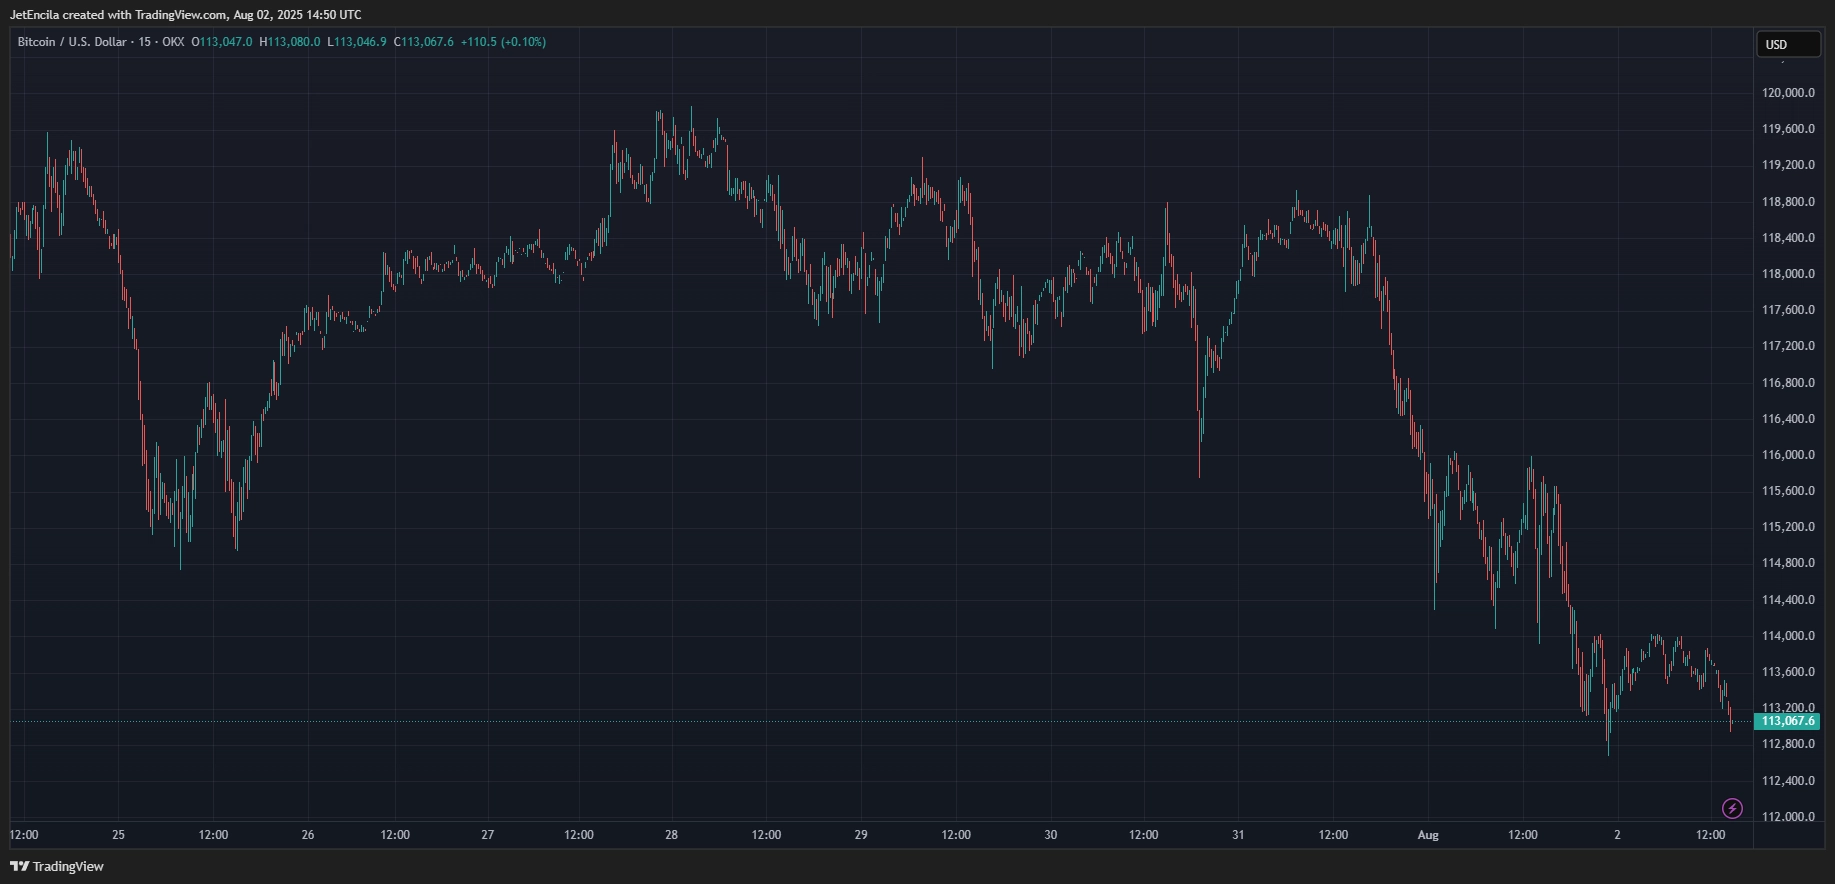Select the 25 date marker on time axis
1835x884 pixels.
click(118, 835)
